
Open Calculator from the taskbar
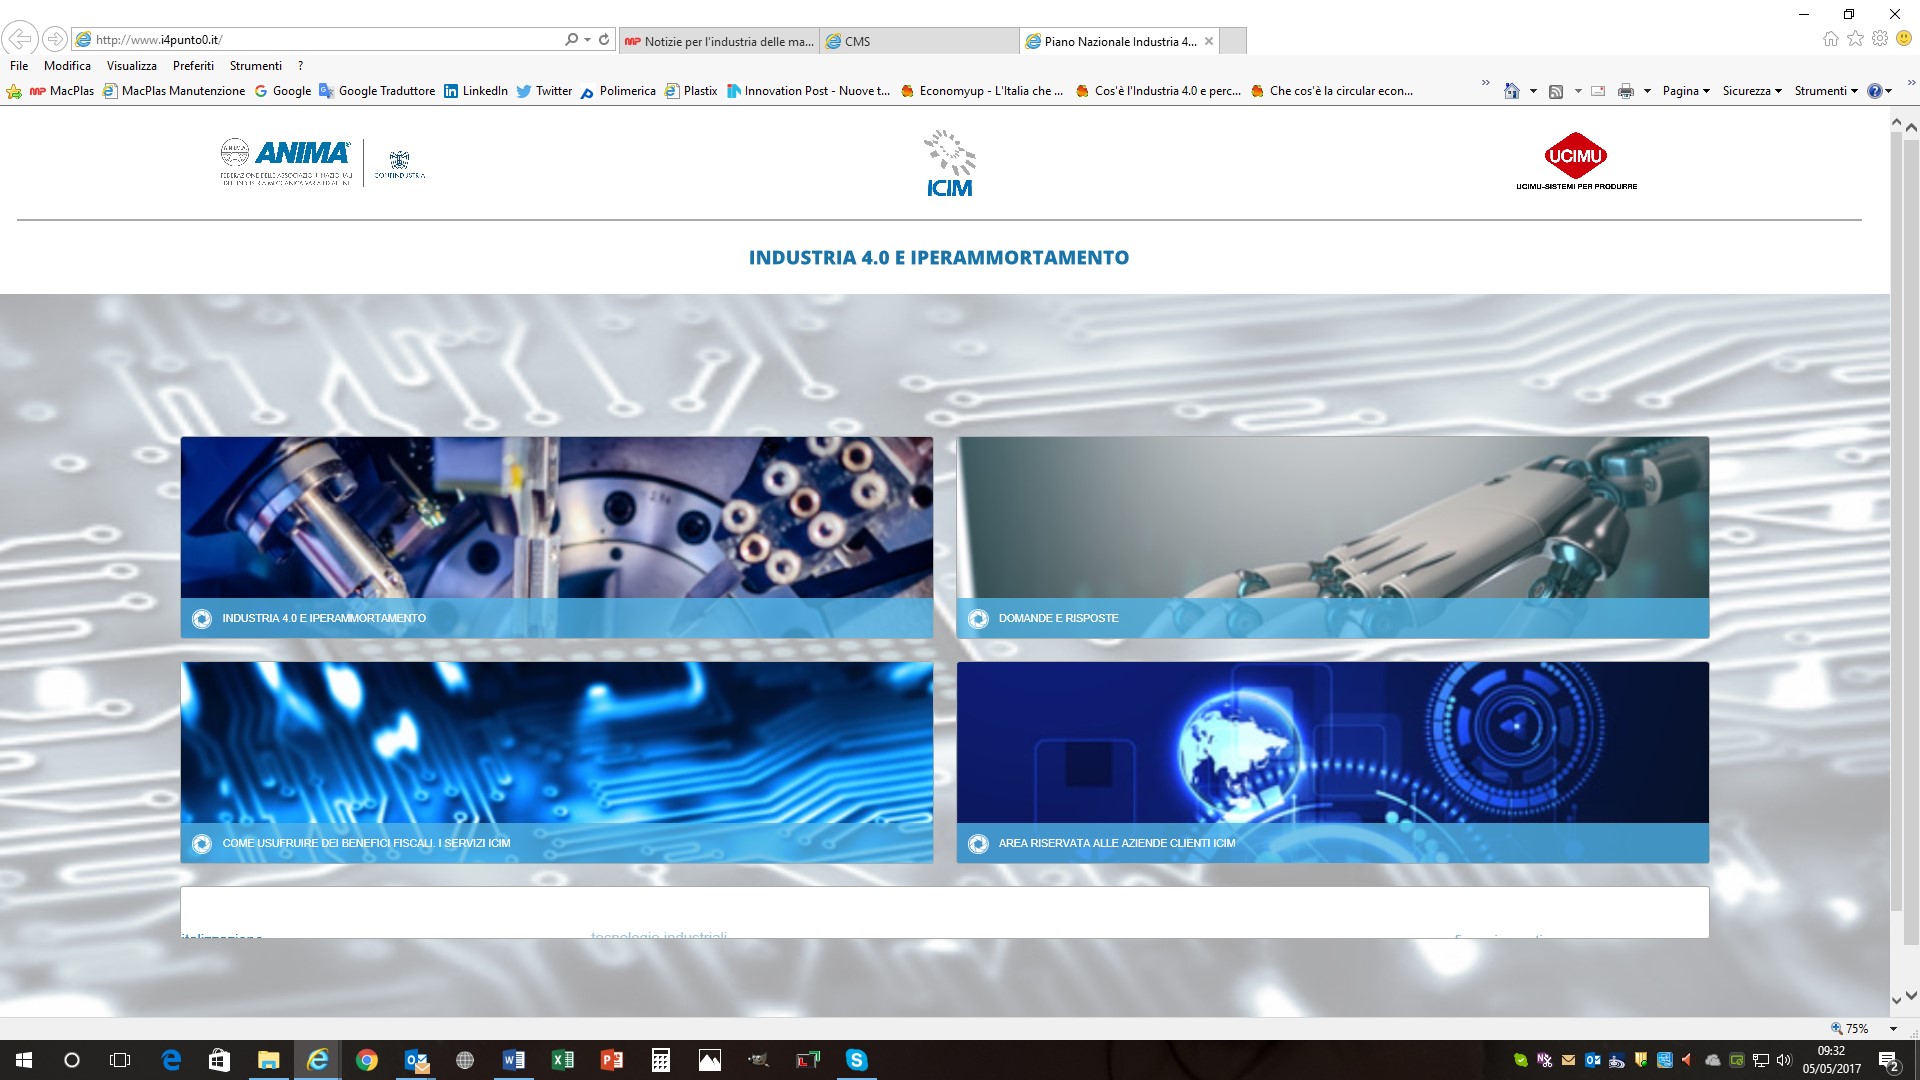(x=661, y=1060)
